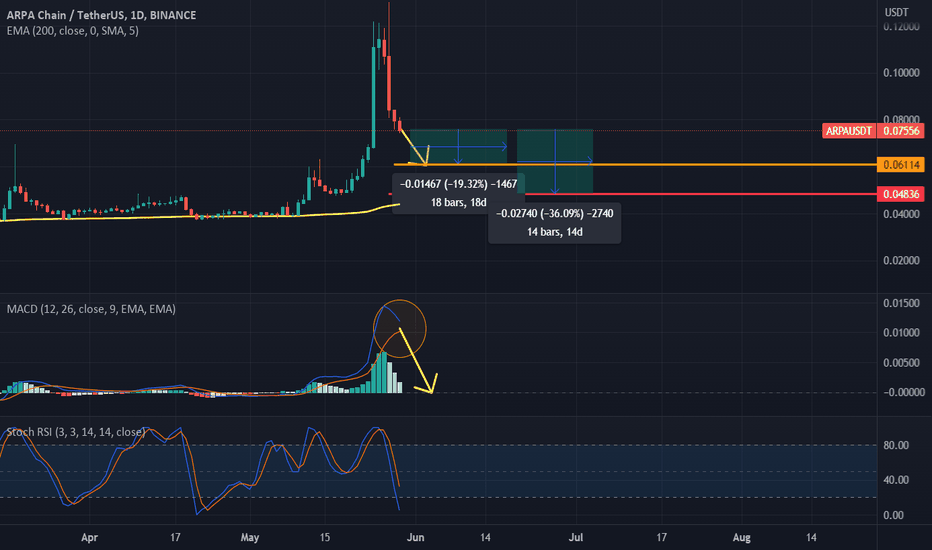Image resolution: width=932 pixels, height=550 pixels.
Task: Click the 0.07556 current price label
Action: click(x=900, y=131)
